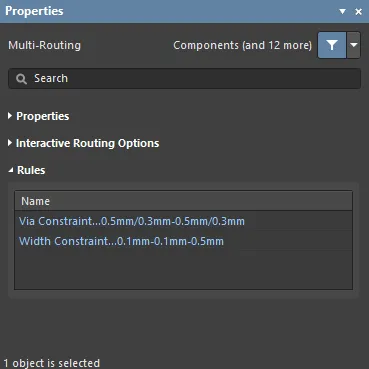This screenshot has height=369, width=369.
Task: Open the filter button's dropdown arrow
Action: pos(354,45)
